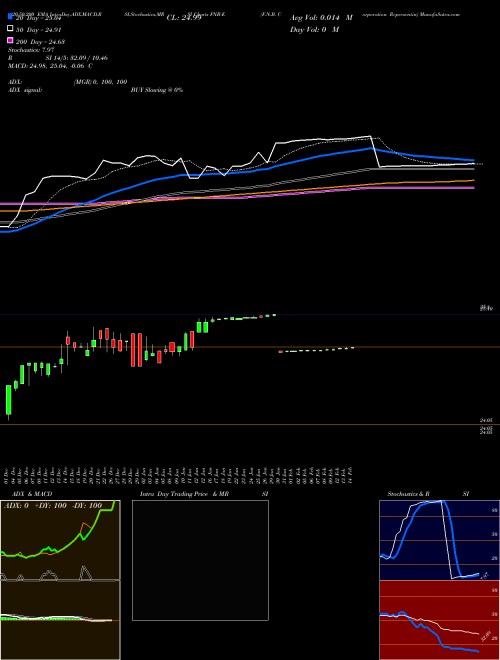Viewport: 500px width, 660px height.
Task: Click the 'Intra Day Trading Price & MR' title
Action: pyautogui.click(x=184, y=494)
